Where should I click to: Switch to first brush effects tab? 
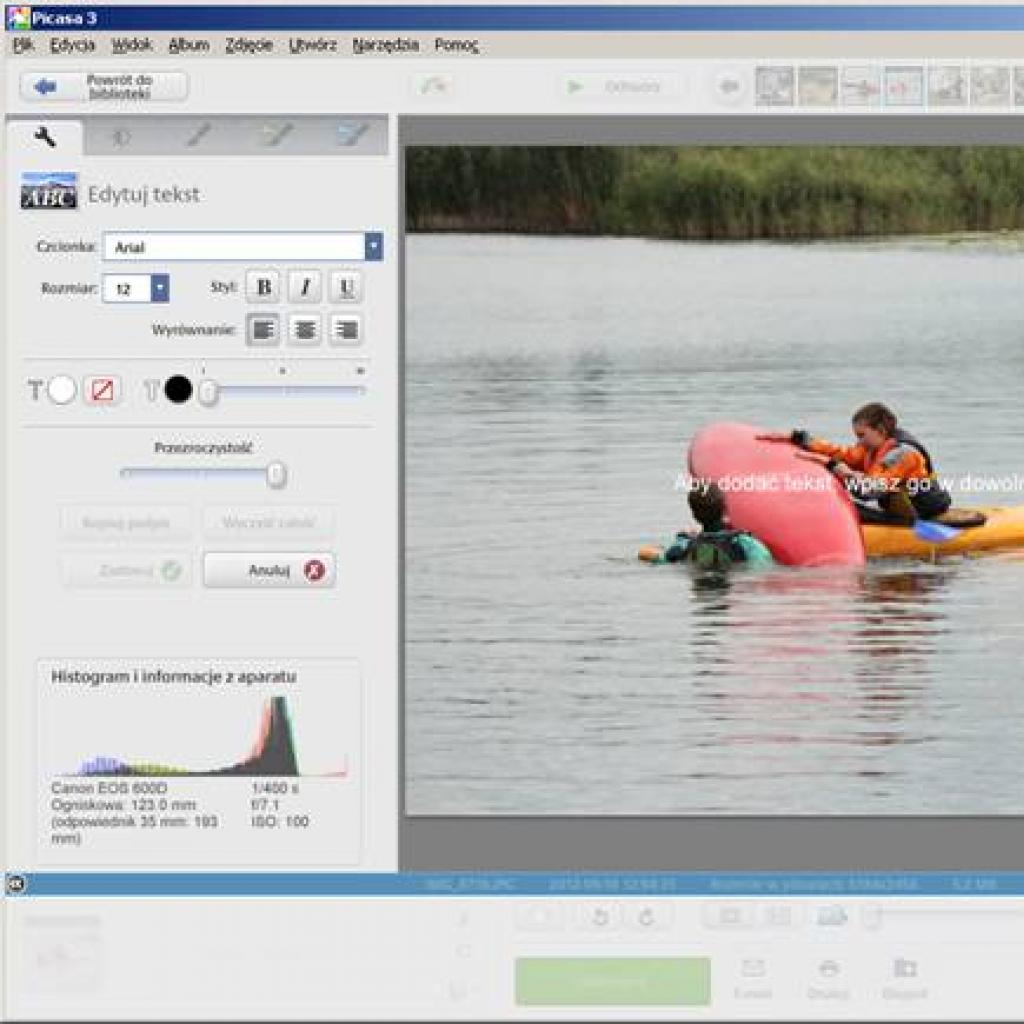tap(198, 135)
